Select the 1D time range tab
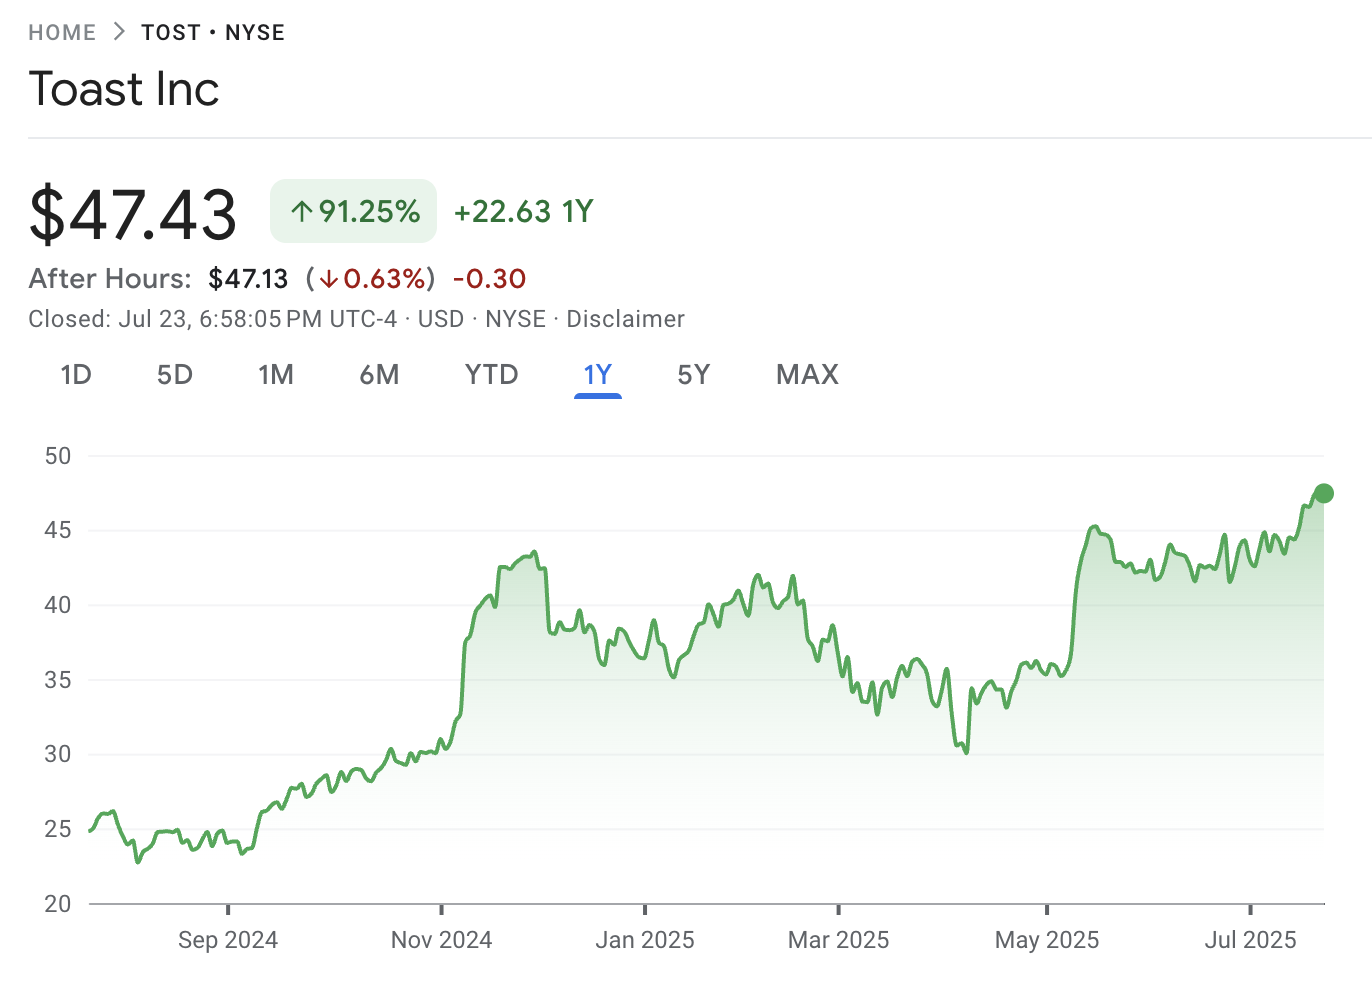 pos(76,375)
